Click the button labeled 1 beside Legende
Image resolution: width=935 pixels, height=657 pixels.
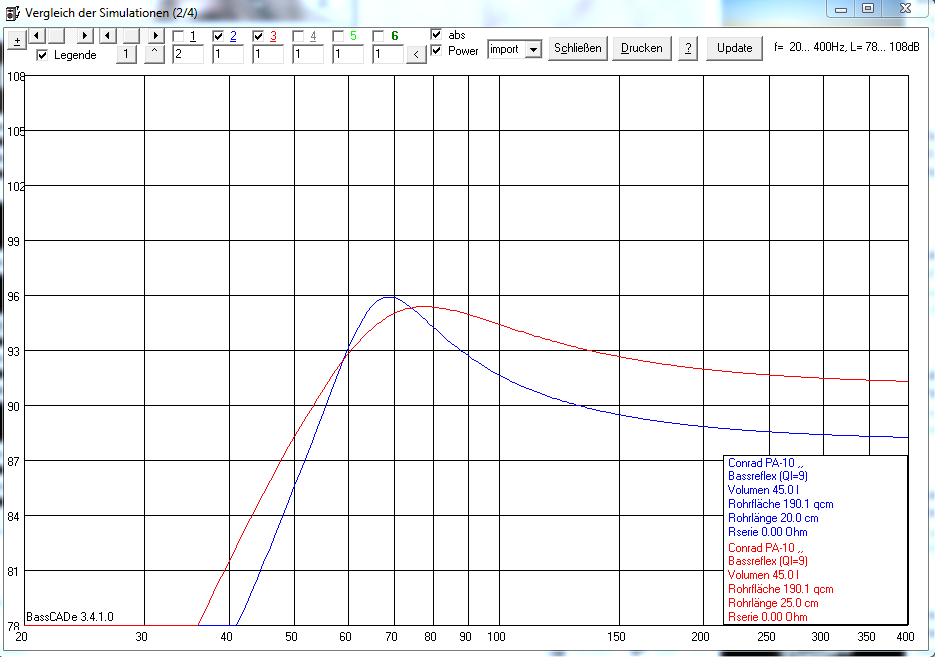point(126,54)
